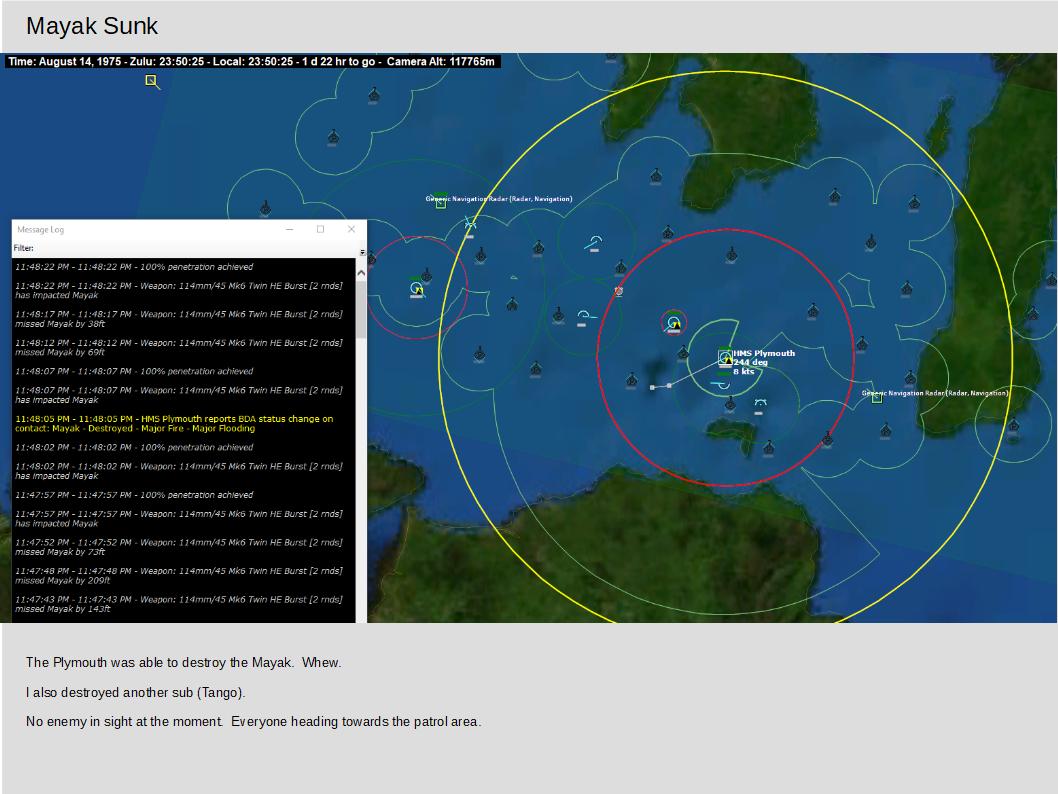Select the 11:48:22 'has impacted Mayak' entry

(x=179, y=291)
